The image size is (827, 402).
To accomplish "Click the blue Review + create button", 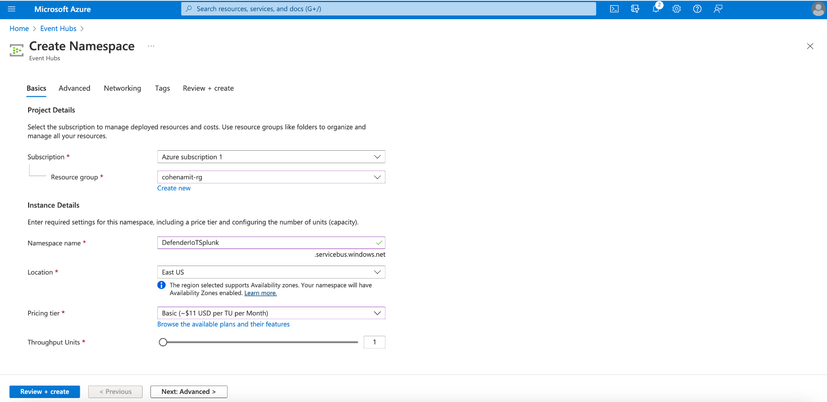I will 44,391.
